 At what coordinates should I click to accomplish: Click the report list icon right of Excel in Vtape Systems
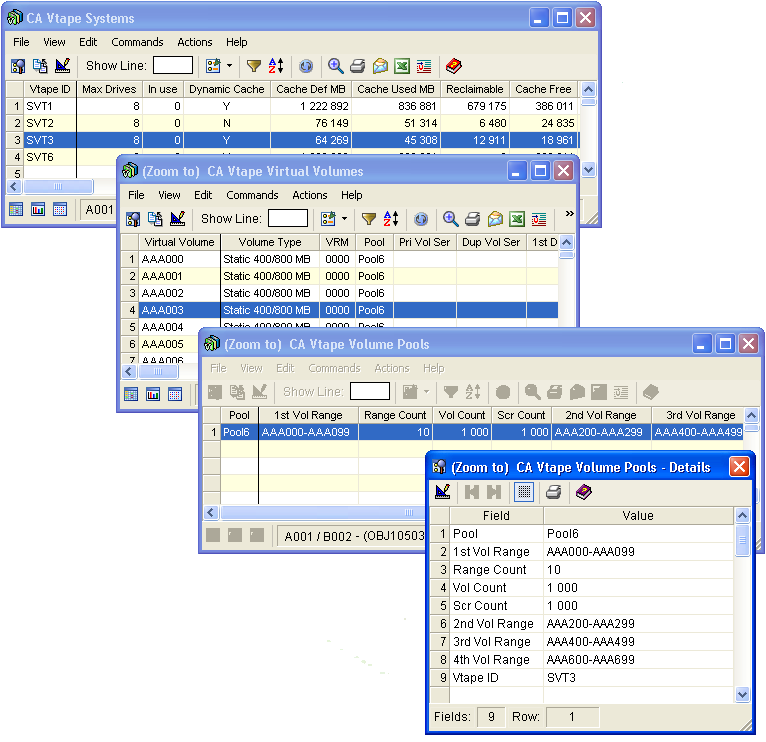424,66
